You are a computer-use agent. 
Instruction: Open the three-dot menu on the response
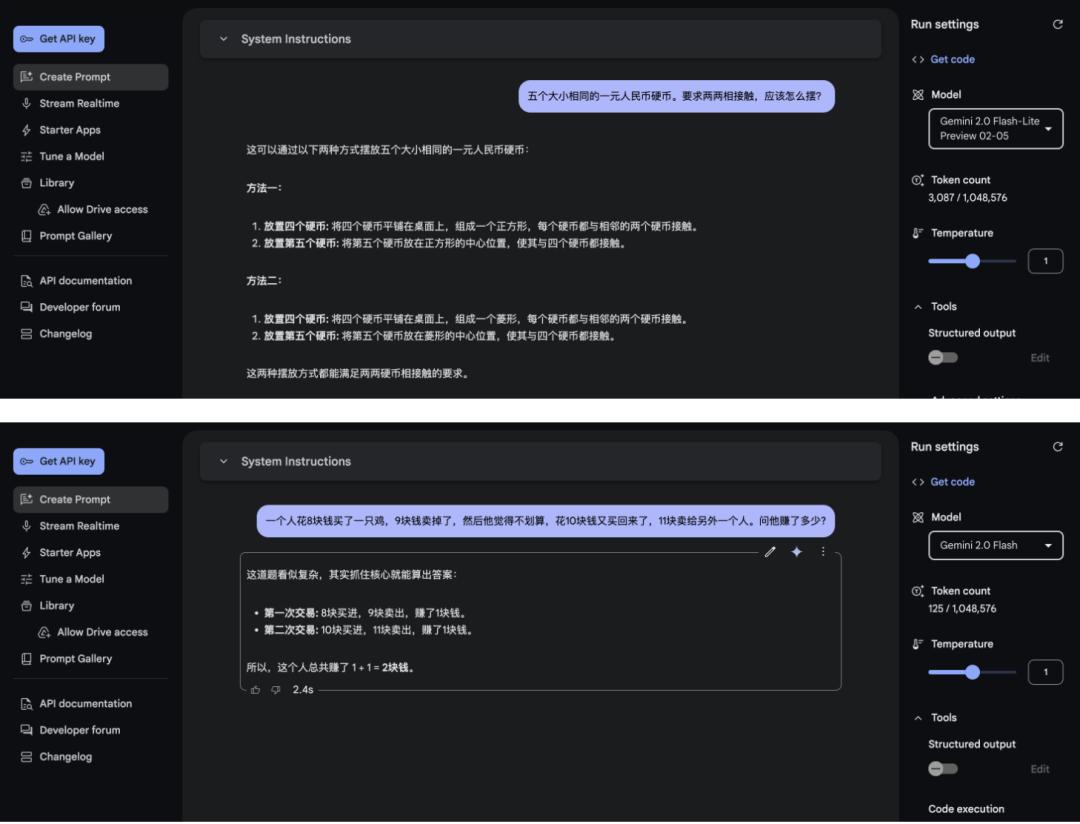[822, 551]
